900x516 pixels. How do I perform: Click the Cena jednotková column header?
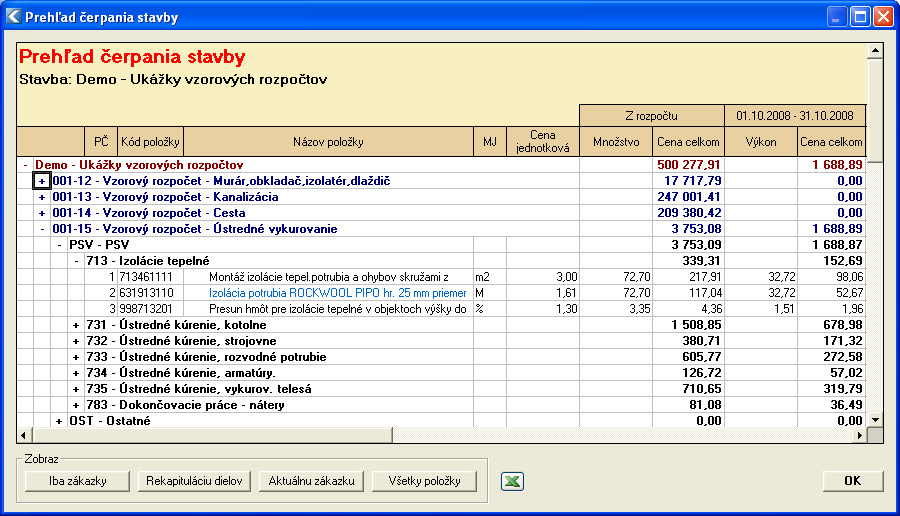(x=543, y=142)
